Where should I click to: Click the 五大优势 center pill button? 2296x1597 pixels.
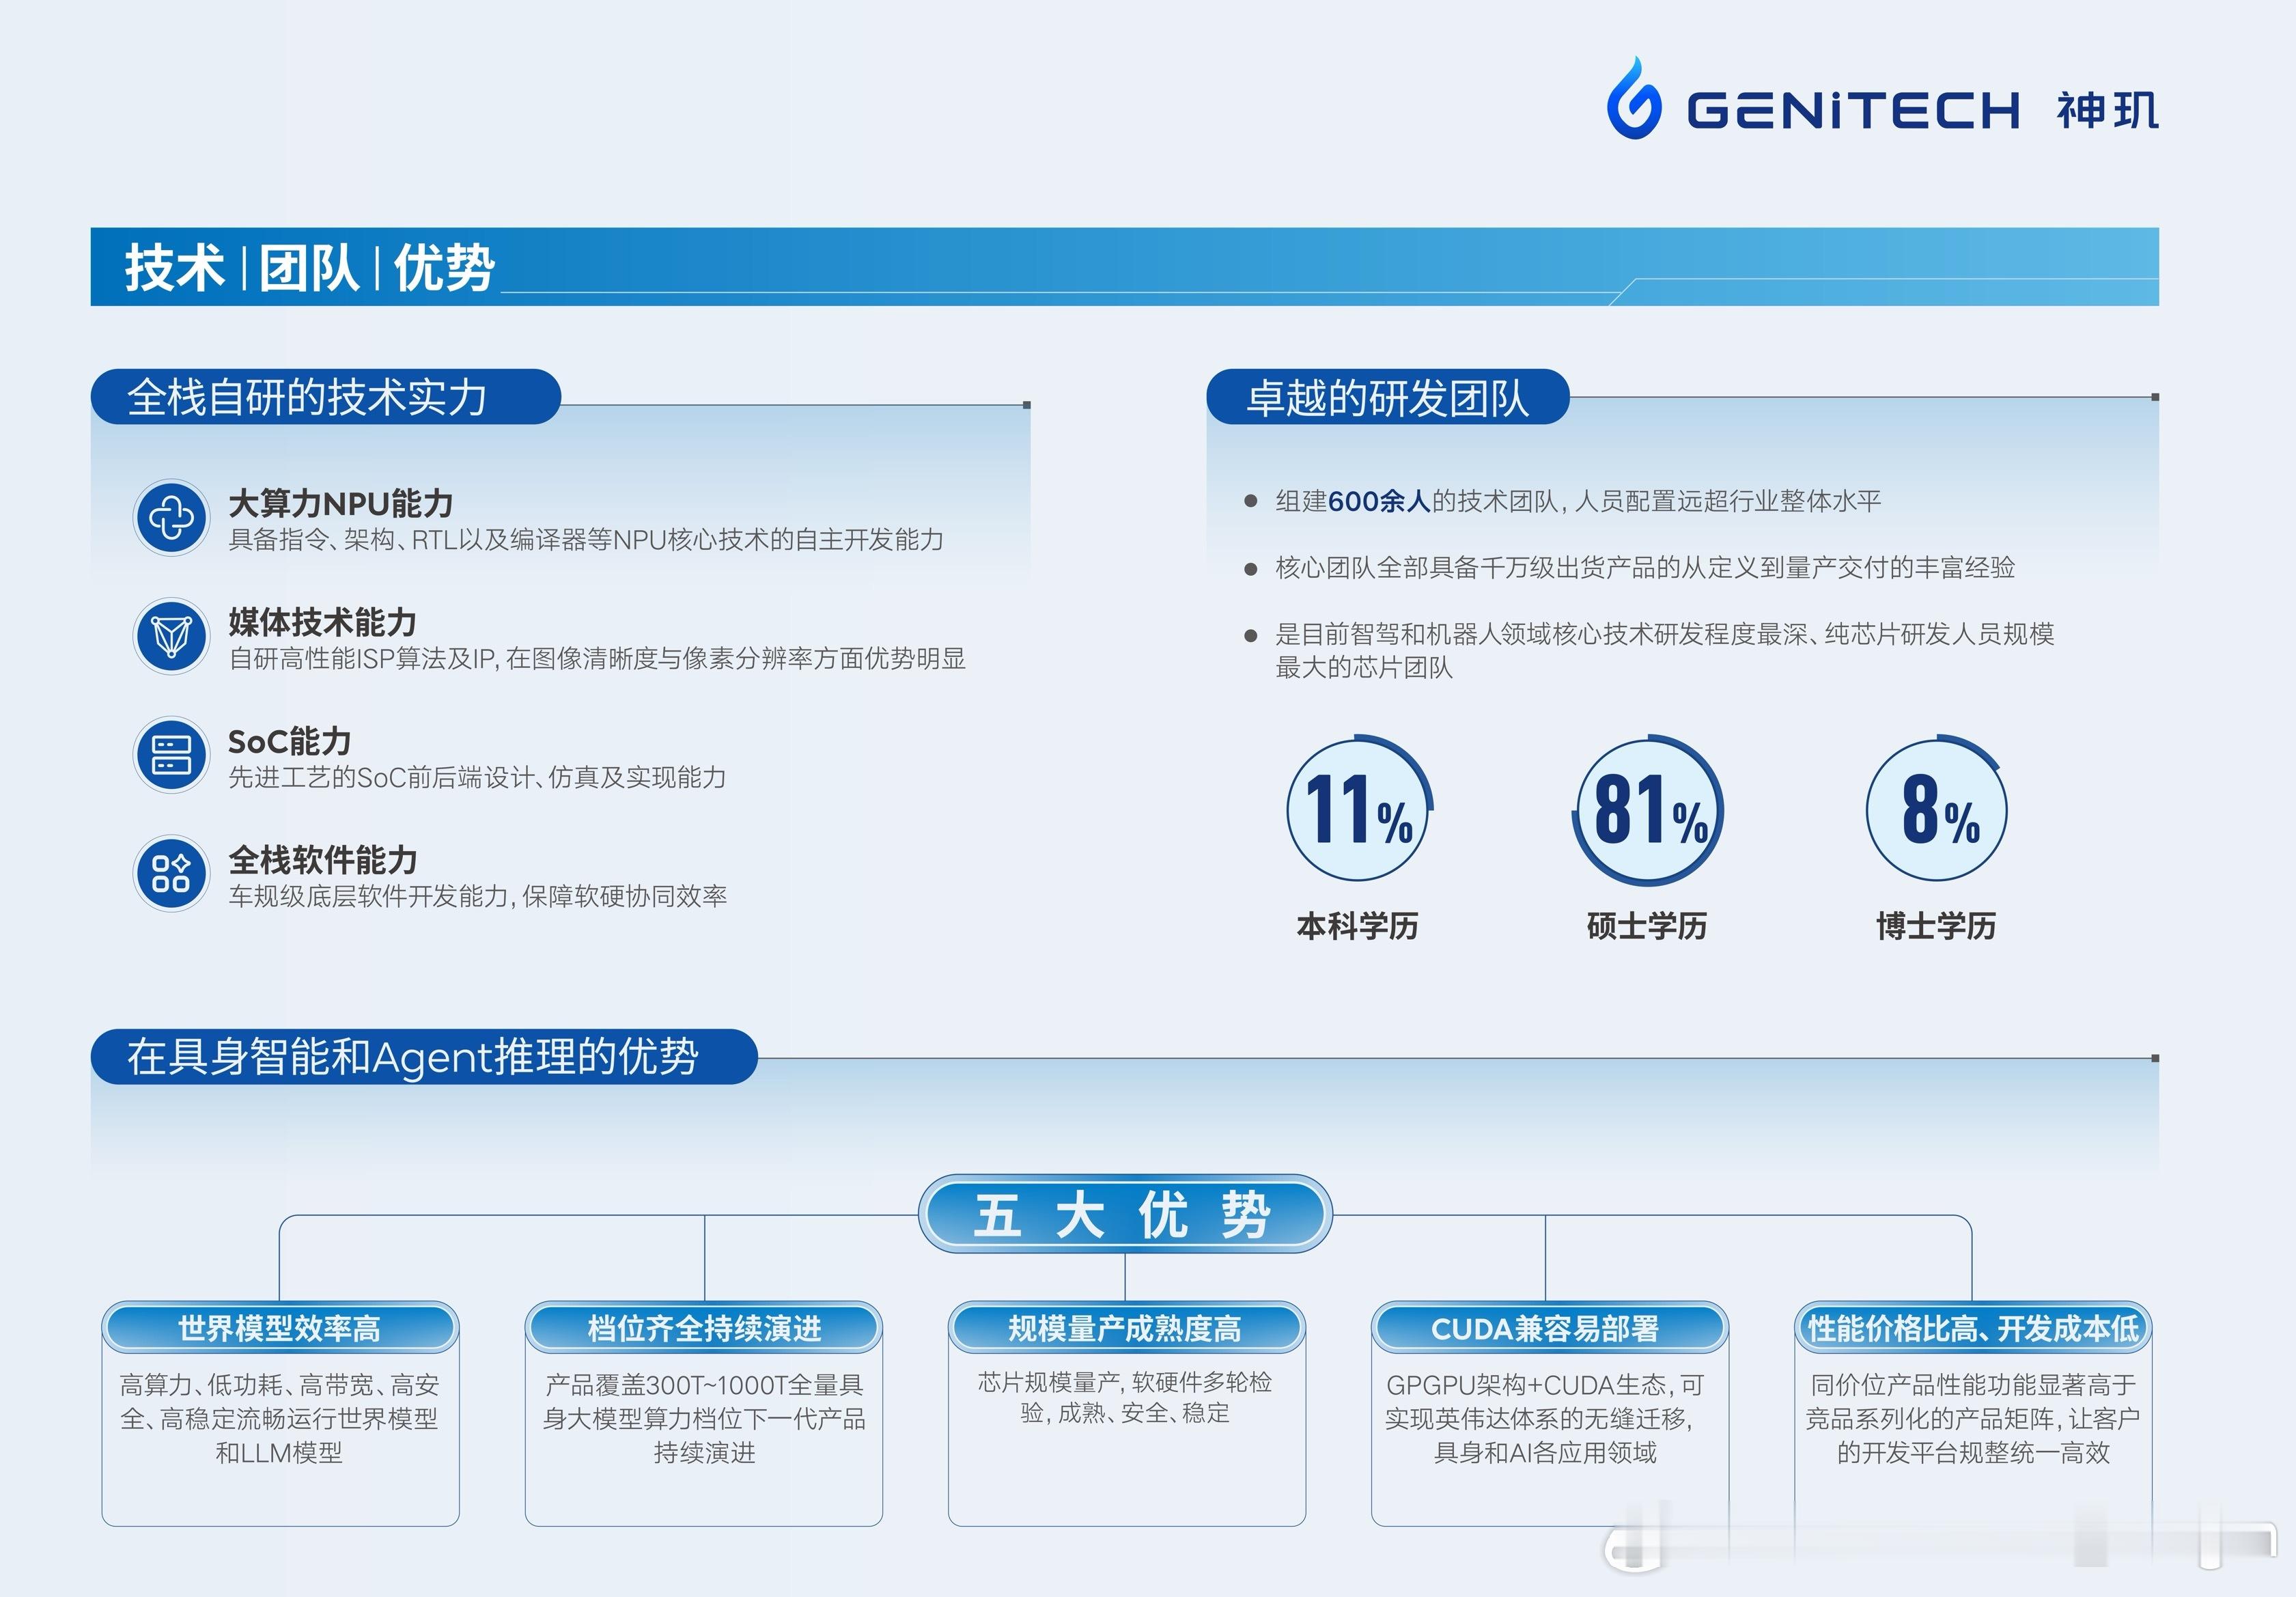[x=1125, y=1214]
